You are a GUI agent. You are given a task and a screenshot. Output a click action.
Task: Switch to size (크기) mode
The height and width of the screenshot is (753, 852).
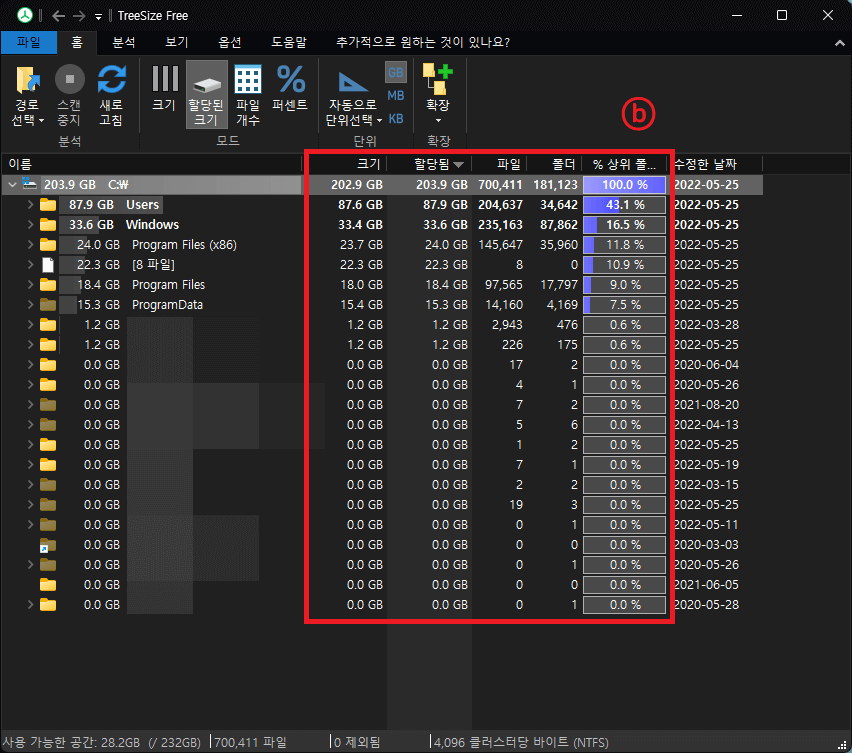click(164, 89)
